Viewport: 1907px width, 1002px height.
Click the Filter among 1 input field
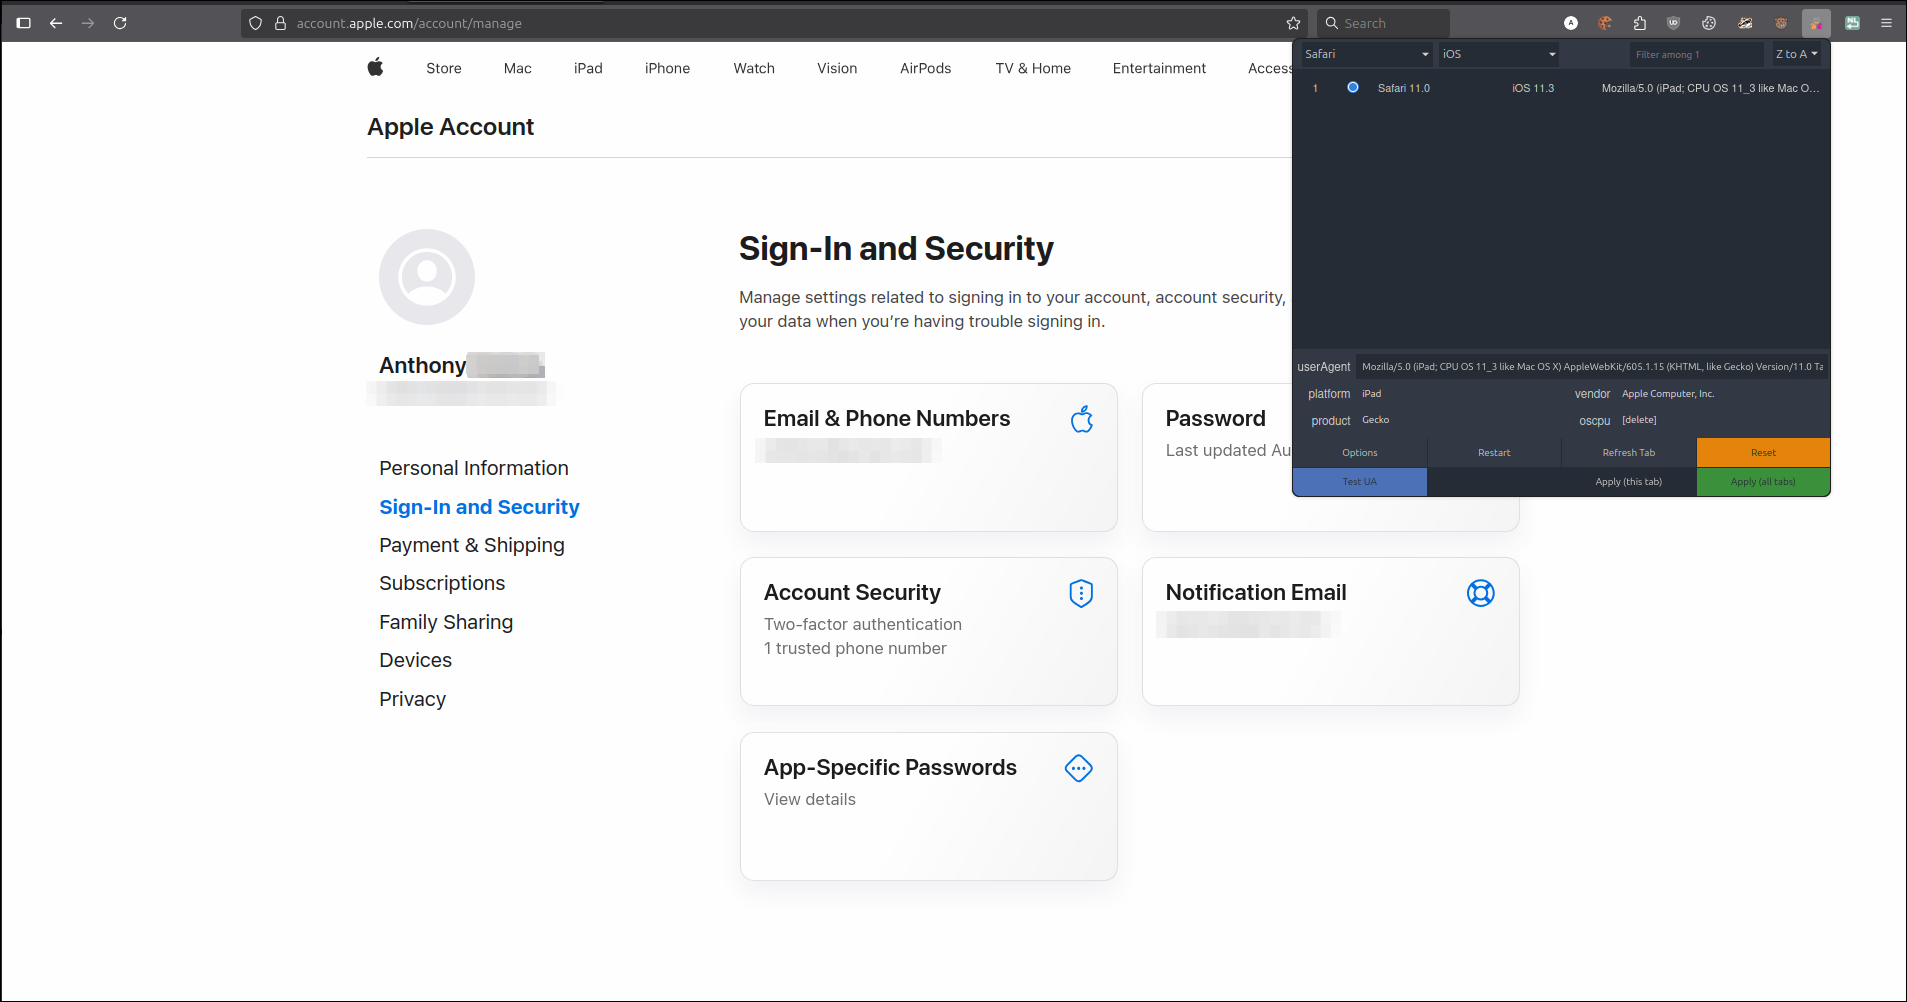pos(1696,54)
